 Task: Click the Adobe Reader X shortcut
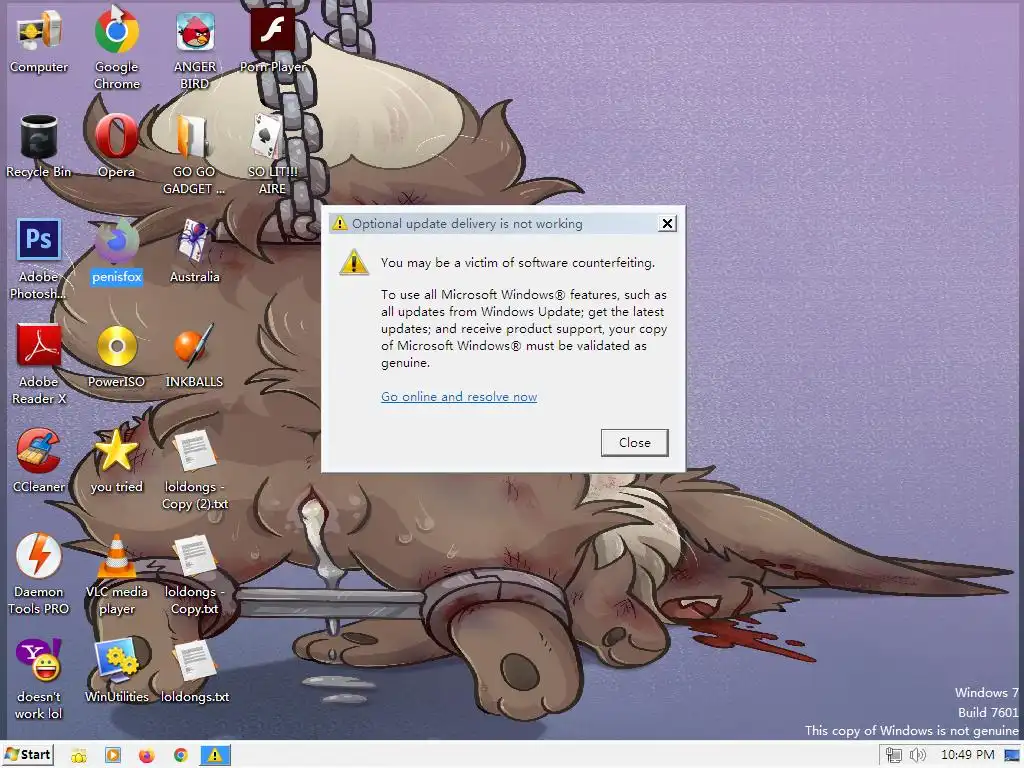(39, 364)
